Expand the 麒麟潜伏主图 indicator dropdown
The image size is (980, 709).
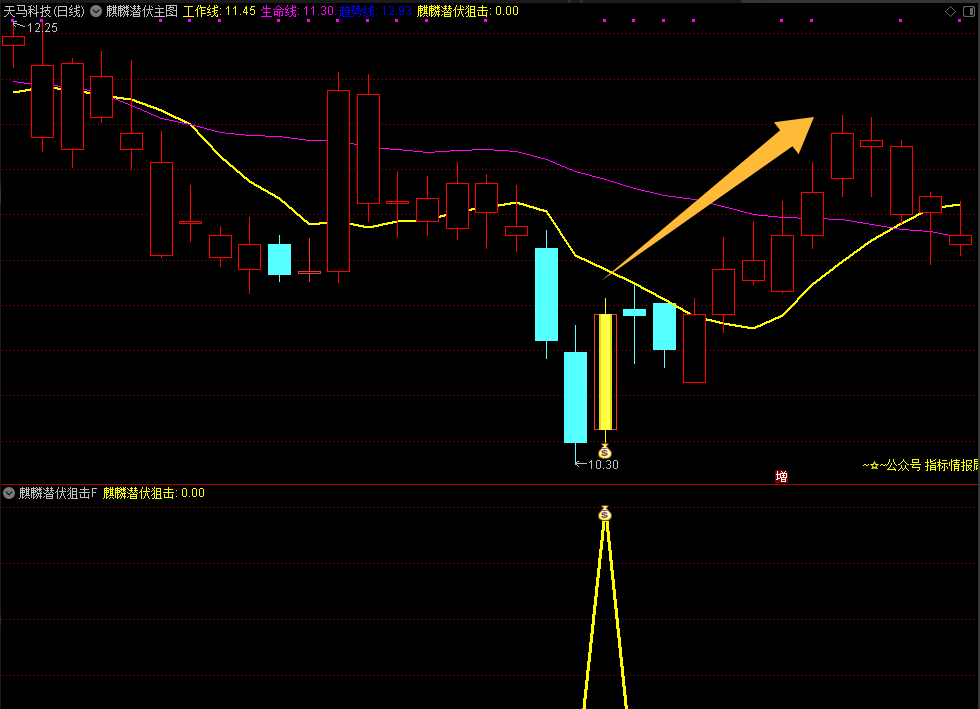[96, 11]
